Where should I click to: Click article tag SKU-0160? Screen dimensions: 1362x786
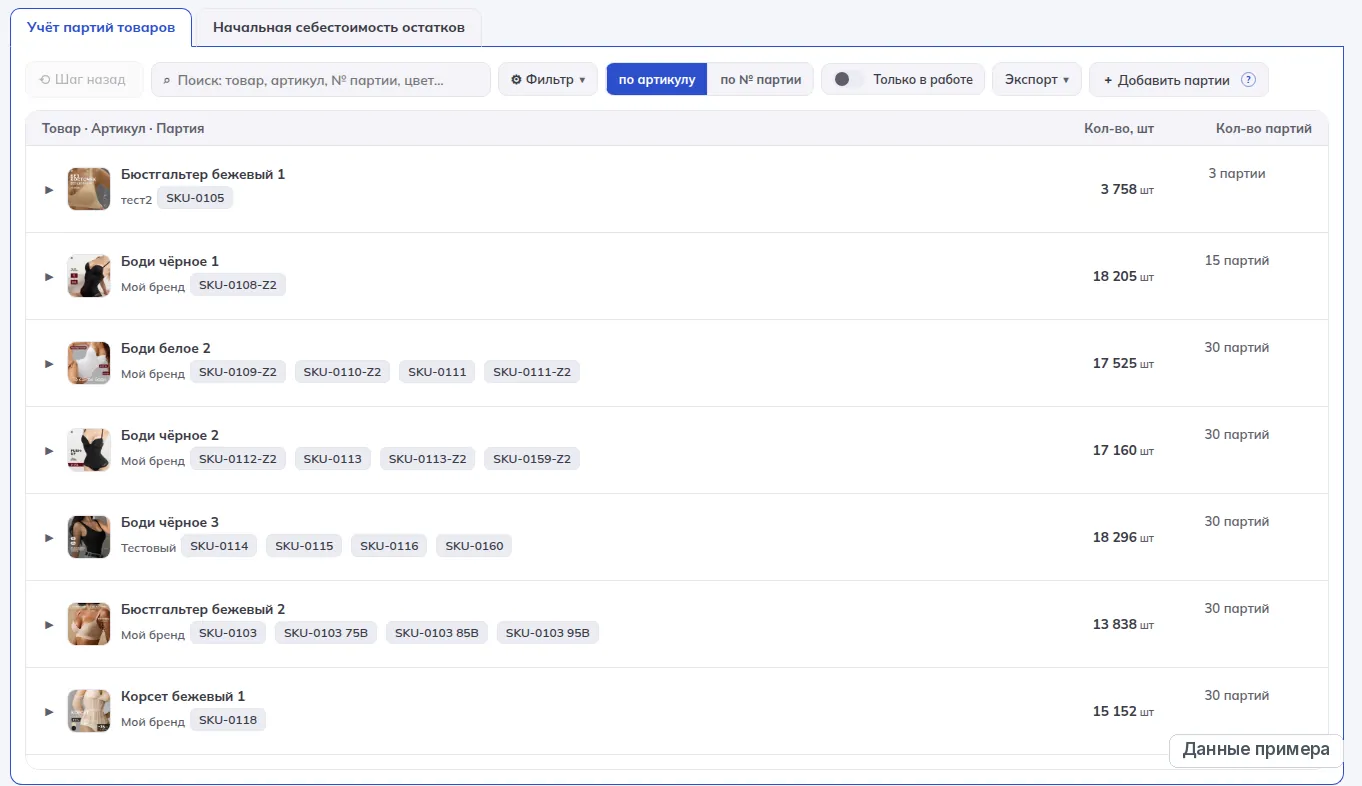(474, 546)
